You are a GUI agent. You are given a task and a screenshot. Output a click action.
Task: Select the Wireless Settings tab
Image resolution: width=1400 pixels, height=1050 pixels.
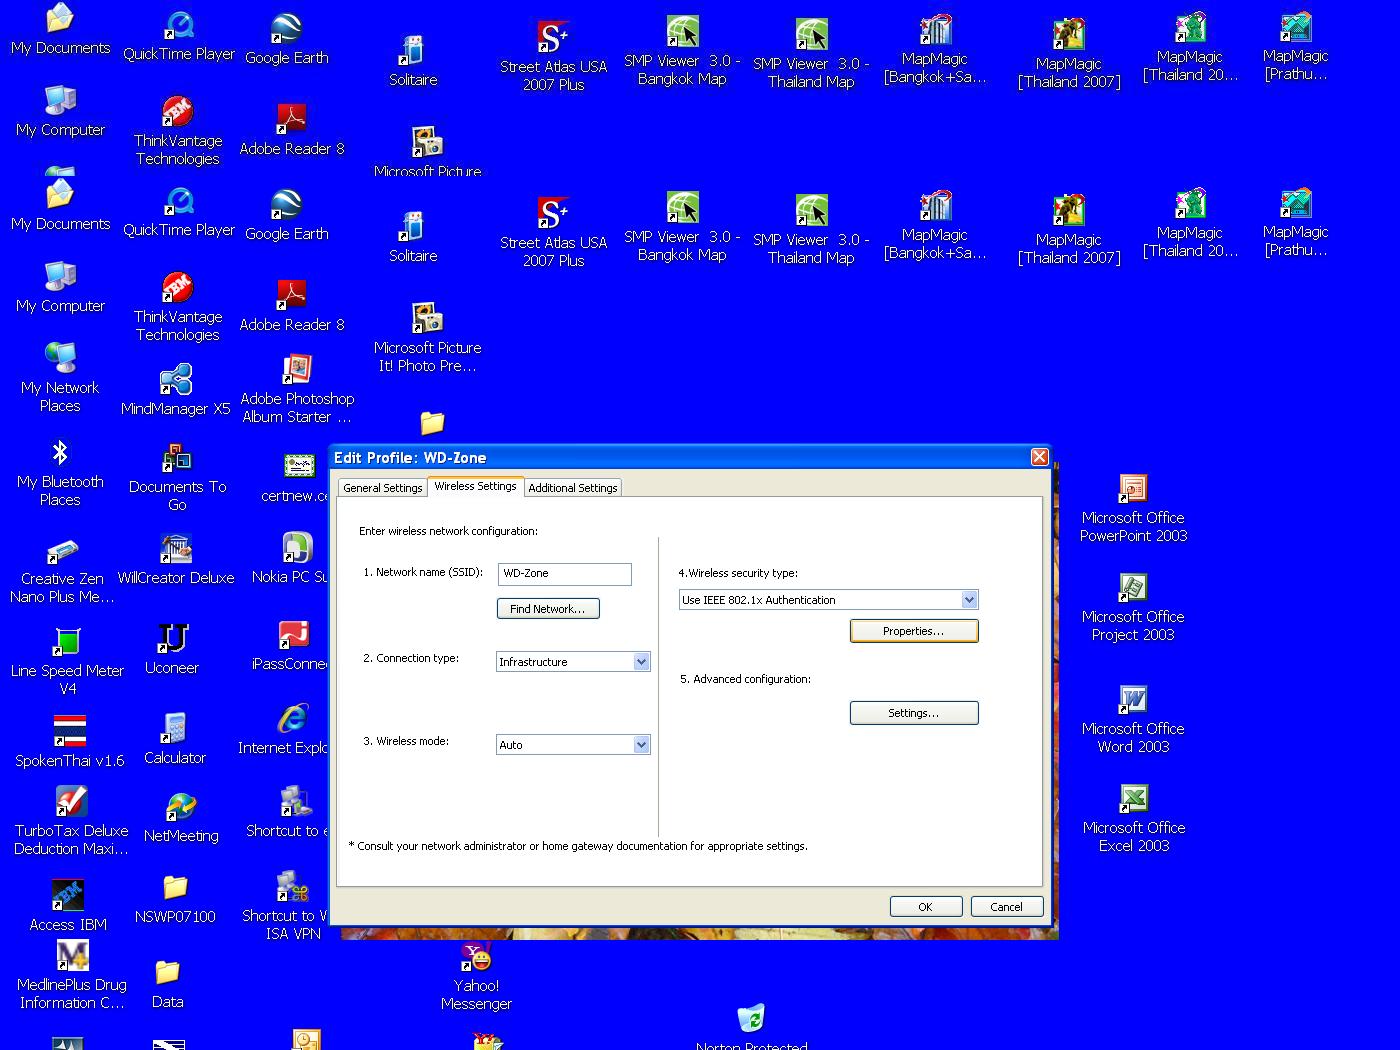tap(475, 486)
